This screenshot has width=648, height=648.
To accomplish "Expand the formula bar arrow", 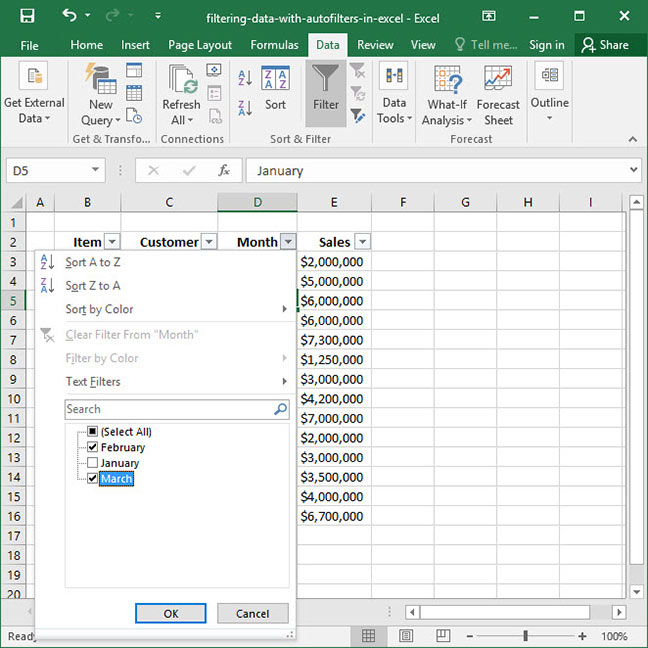I will pyautogui.click(x=633, y=169).
